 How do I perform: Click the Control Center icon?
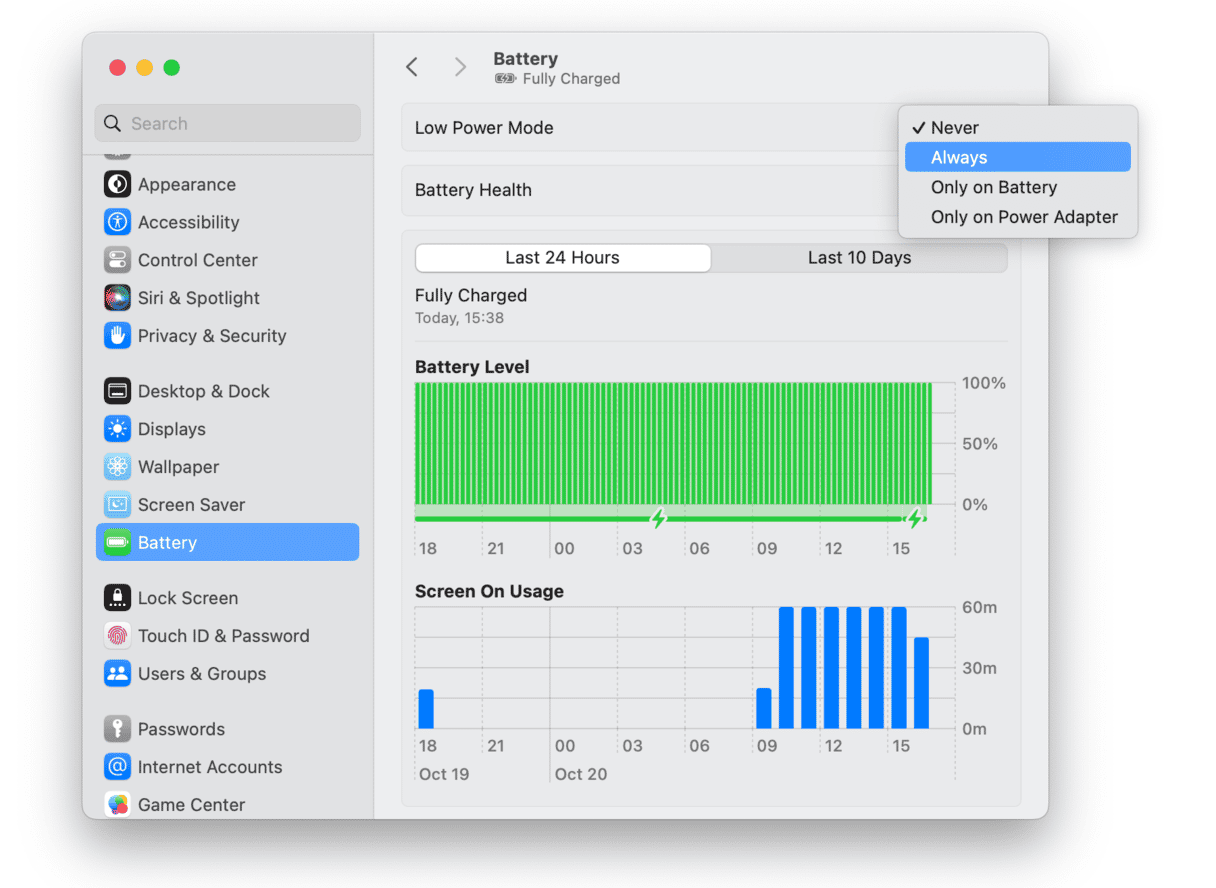click(117, 260)
